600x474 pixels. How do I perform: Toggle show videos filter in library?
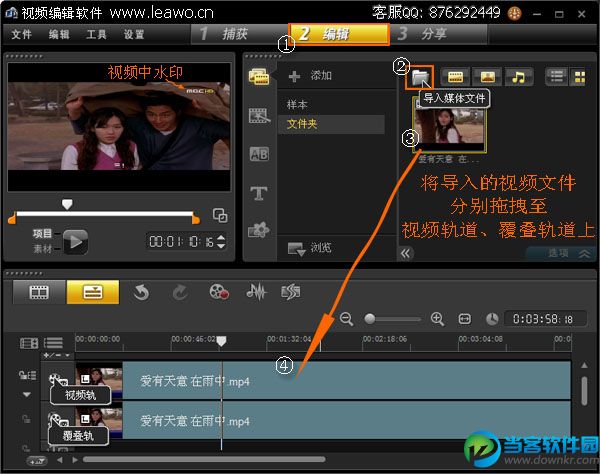[456, 76]
